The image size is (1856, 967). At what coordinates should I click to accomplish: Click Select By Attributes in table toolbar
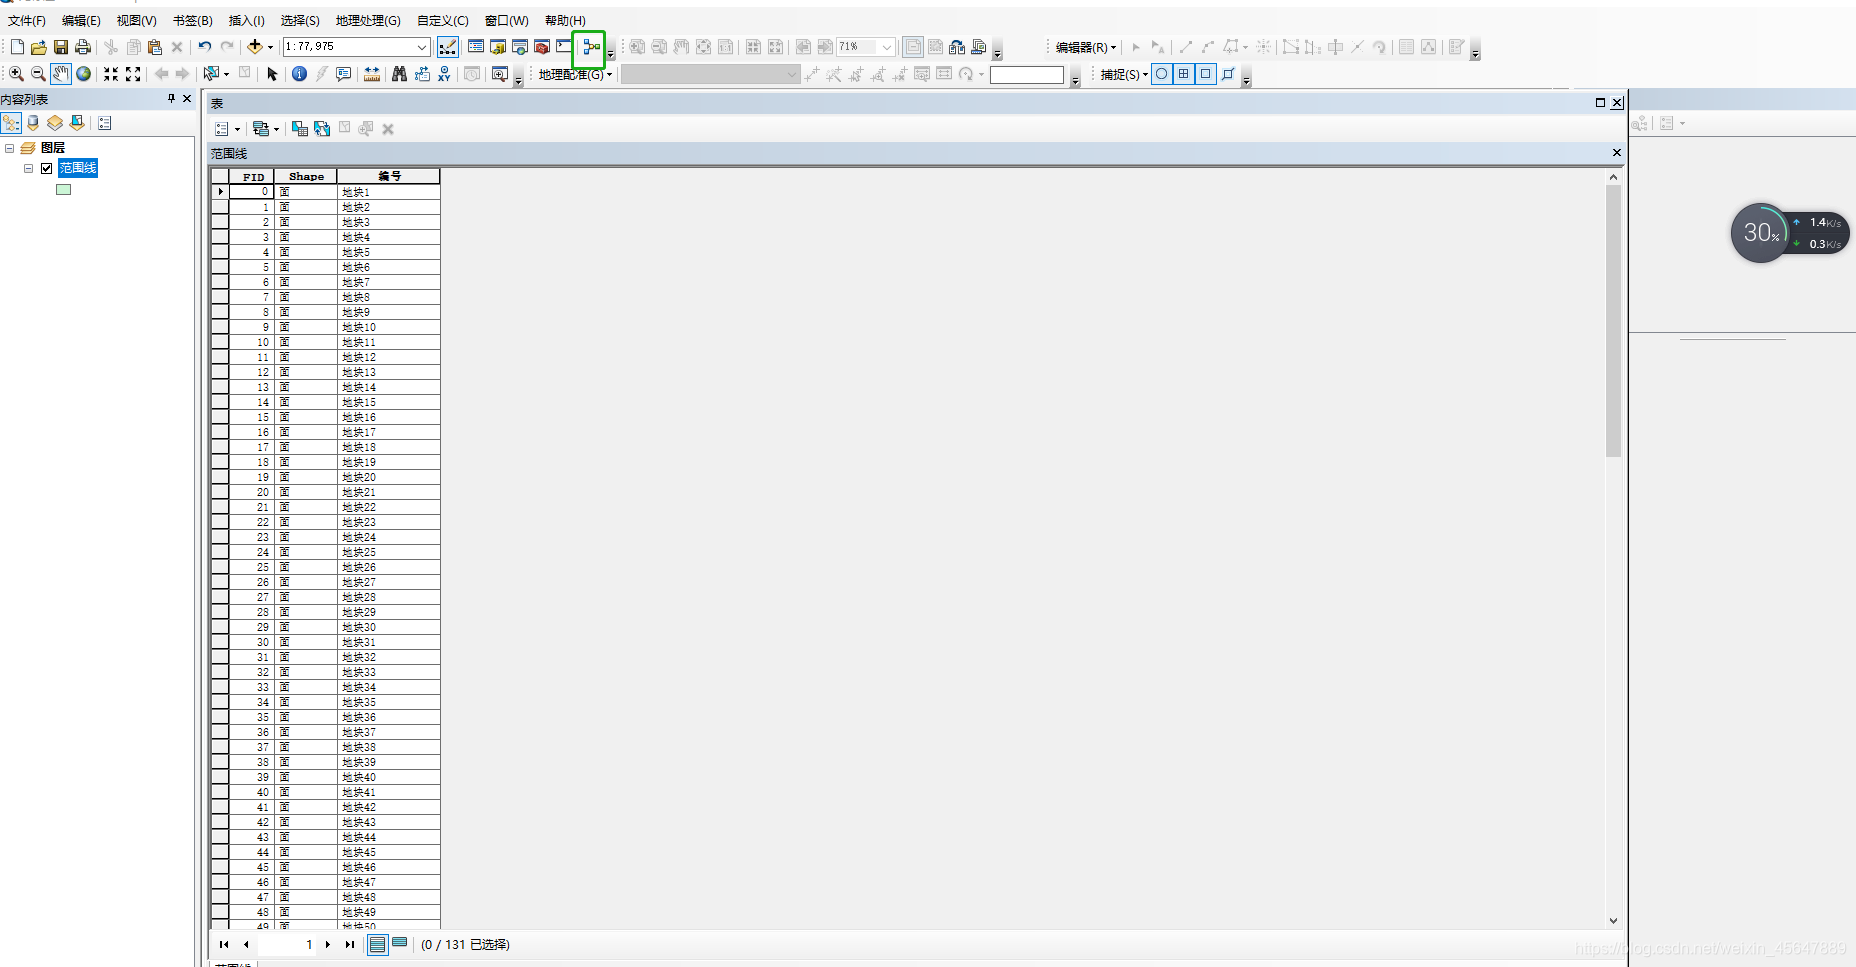point(300,129)
